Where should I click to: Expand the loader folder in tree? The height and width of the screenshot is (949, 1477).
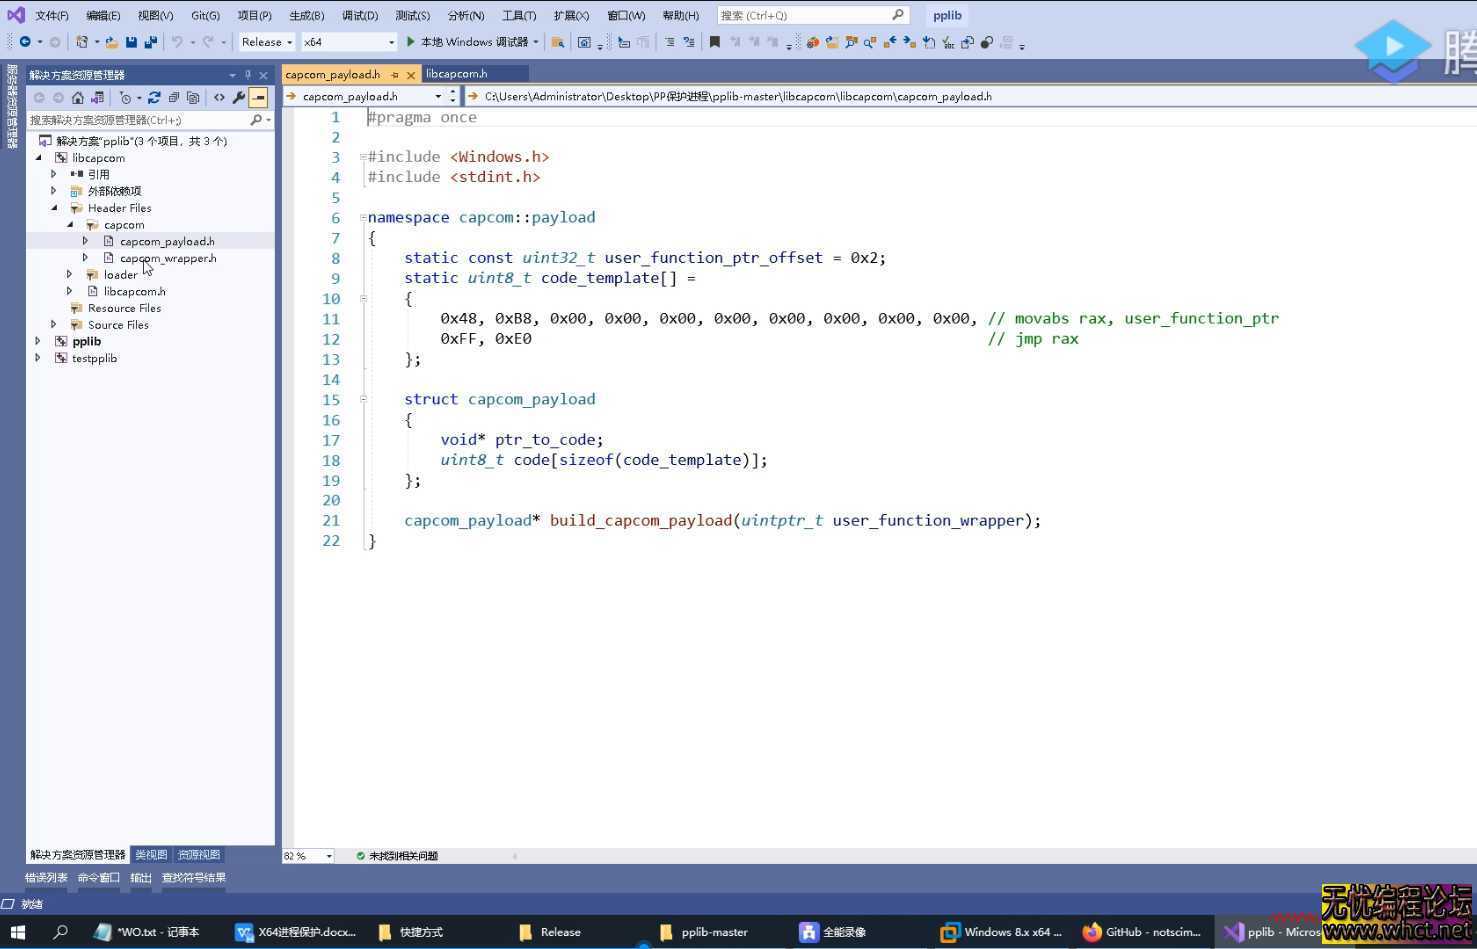tap(70, 274)
